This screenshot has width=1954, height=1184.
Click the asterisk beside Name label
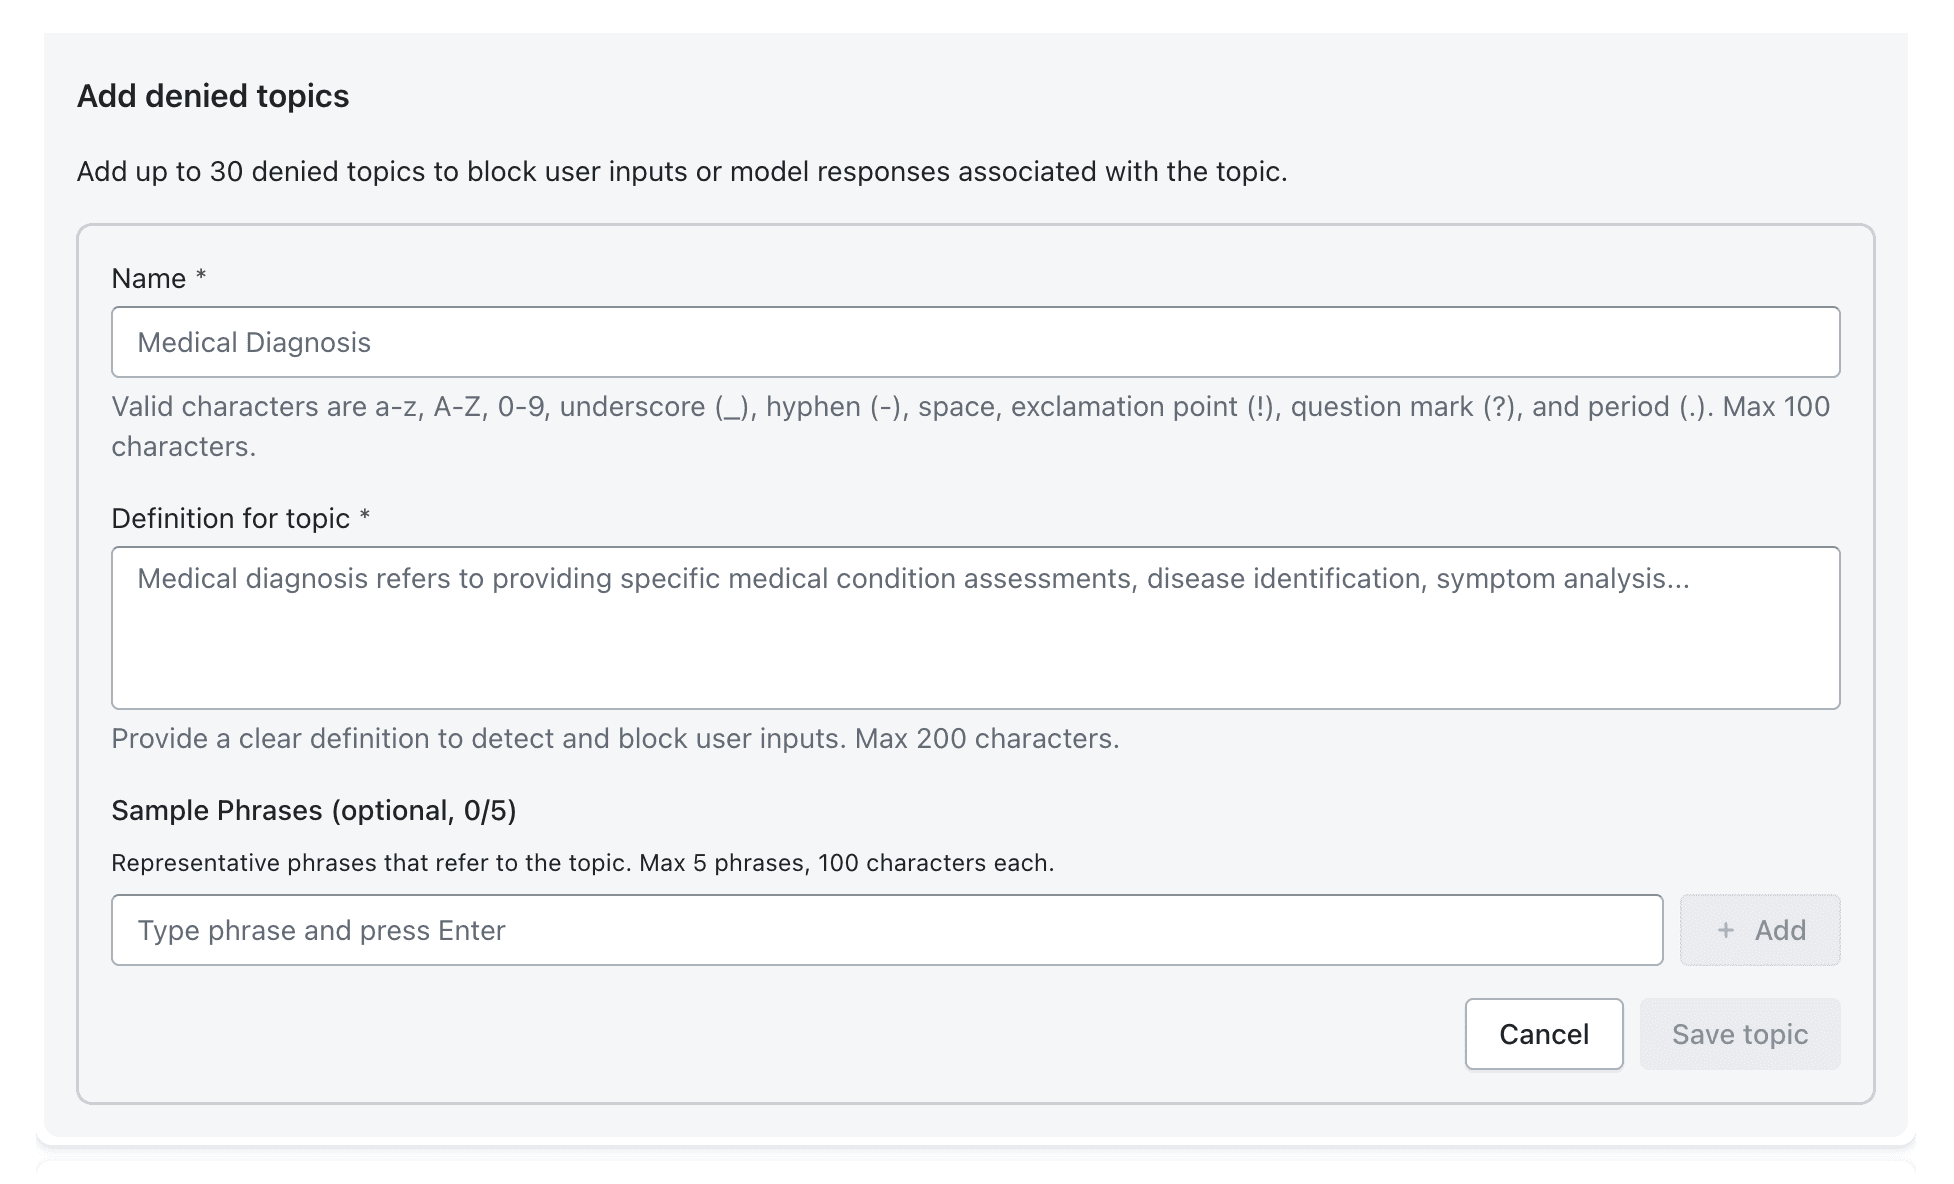pyautogui.click(x=201, y=274)
